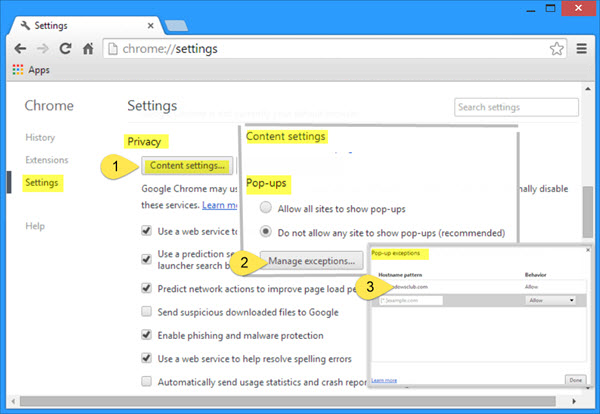The width and height of the screenshot is (600, 414).
Task: Reload the Settings page
Action: point(65,49)
